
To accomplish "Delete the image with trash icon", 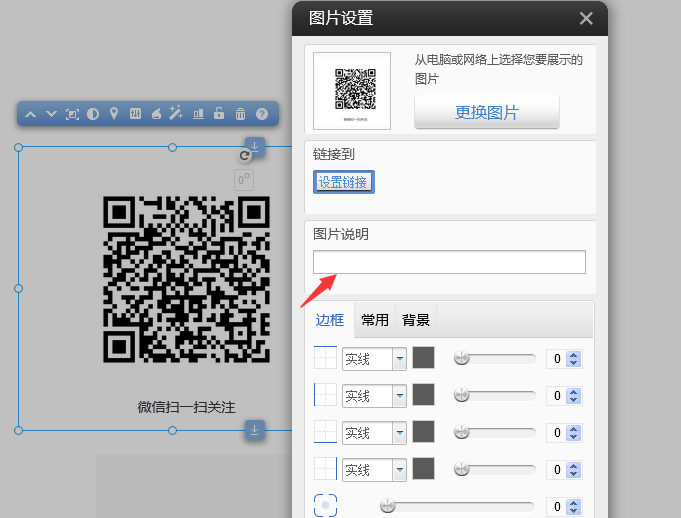I will (240, 114).
